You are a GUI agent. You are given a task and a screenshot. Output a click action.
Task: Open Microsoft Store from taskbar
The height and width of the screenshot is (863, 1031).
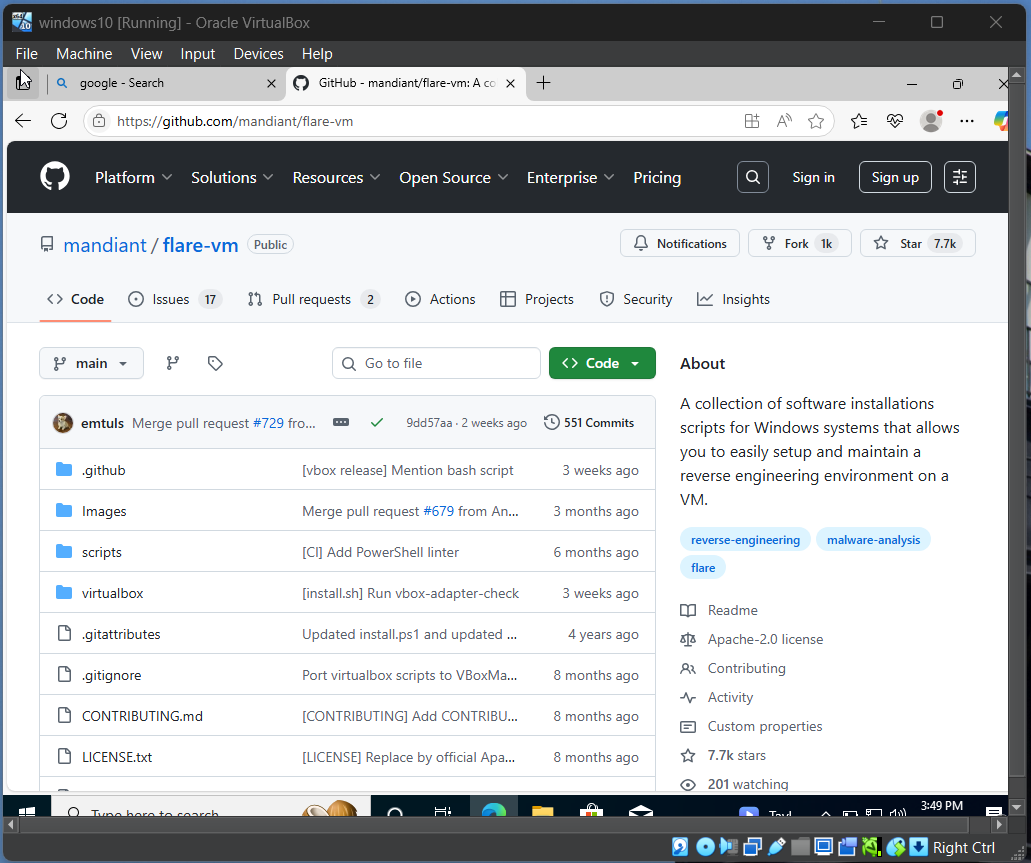591,810
